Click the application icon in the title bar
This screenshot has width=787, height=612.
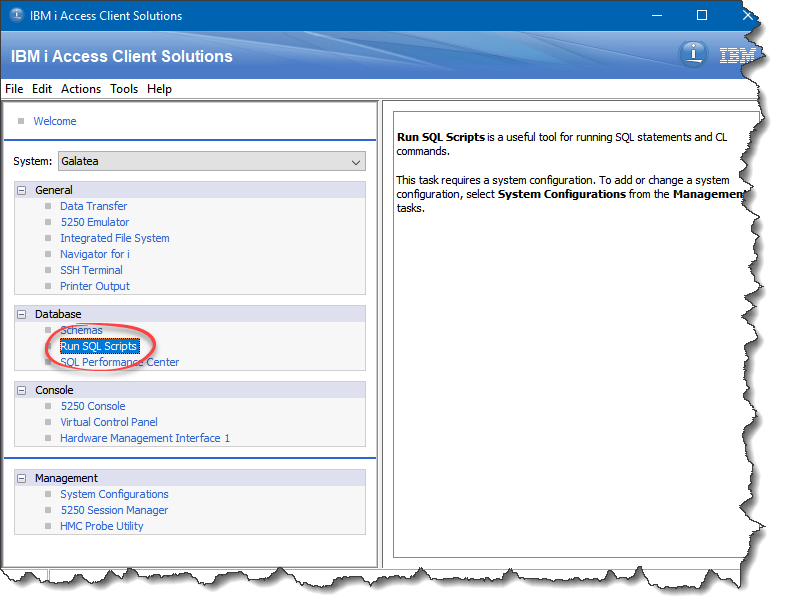(16, 16)
